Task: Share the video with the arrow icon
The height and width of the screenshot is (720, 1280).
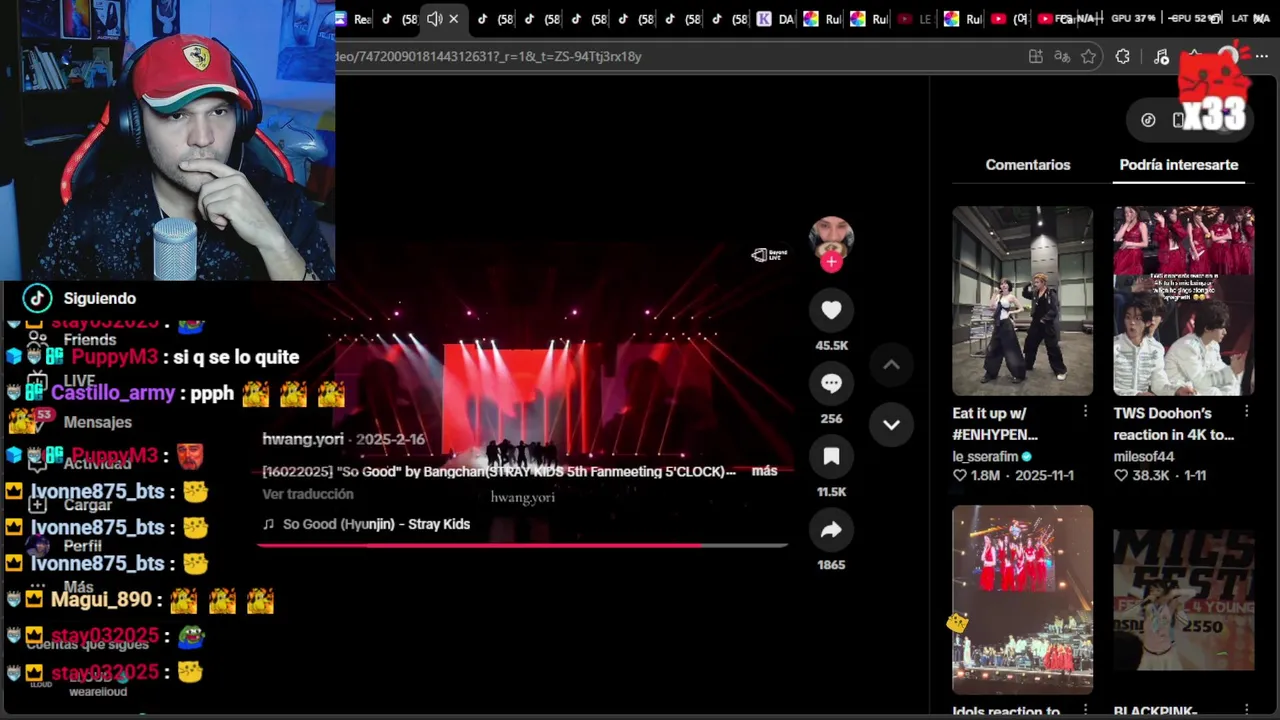Action: pos(831,530)
